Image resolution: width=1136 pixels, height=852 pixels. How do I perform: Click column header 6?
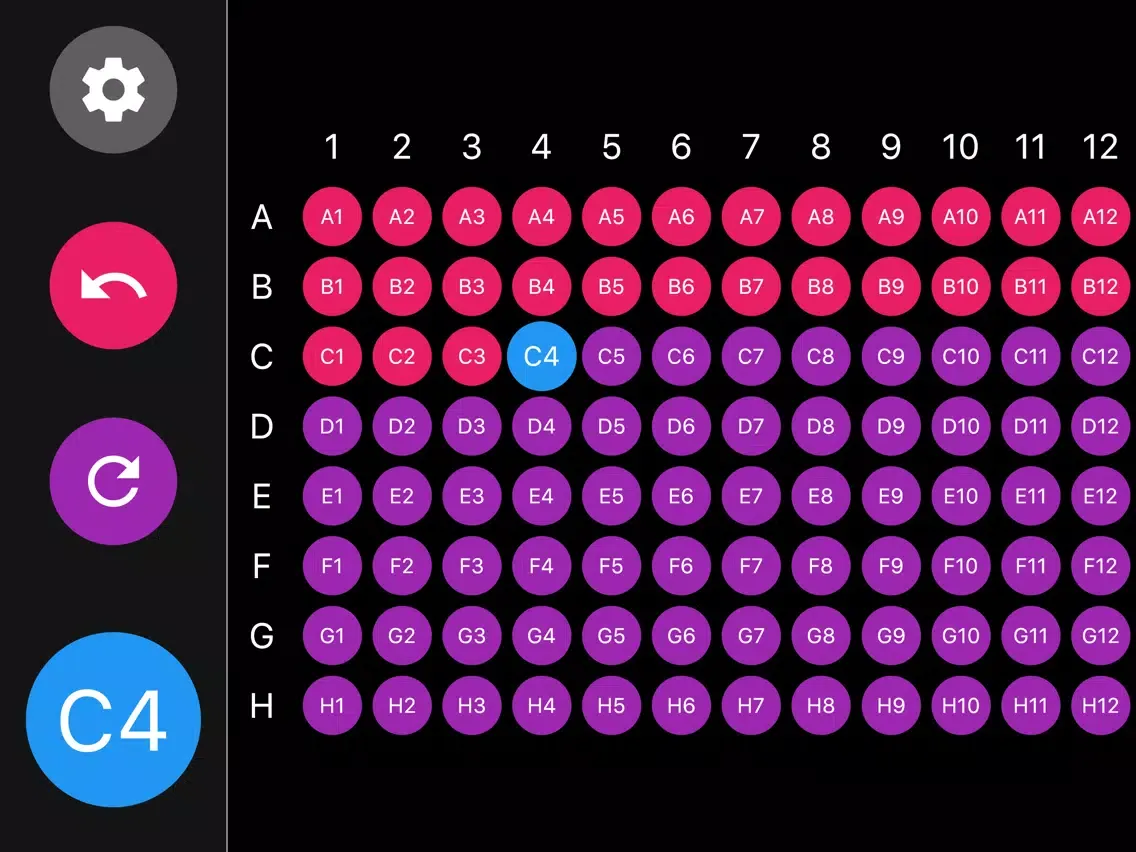(681, 147)
